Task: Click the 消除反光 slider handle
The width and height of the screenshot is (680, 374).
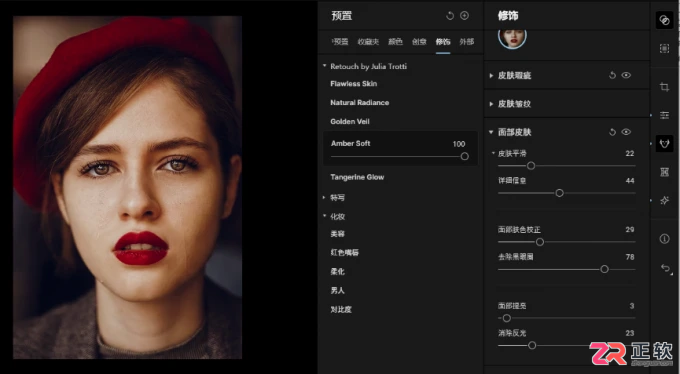Action: [x=532, y=345]
